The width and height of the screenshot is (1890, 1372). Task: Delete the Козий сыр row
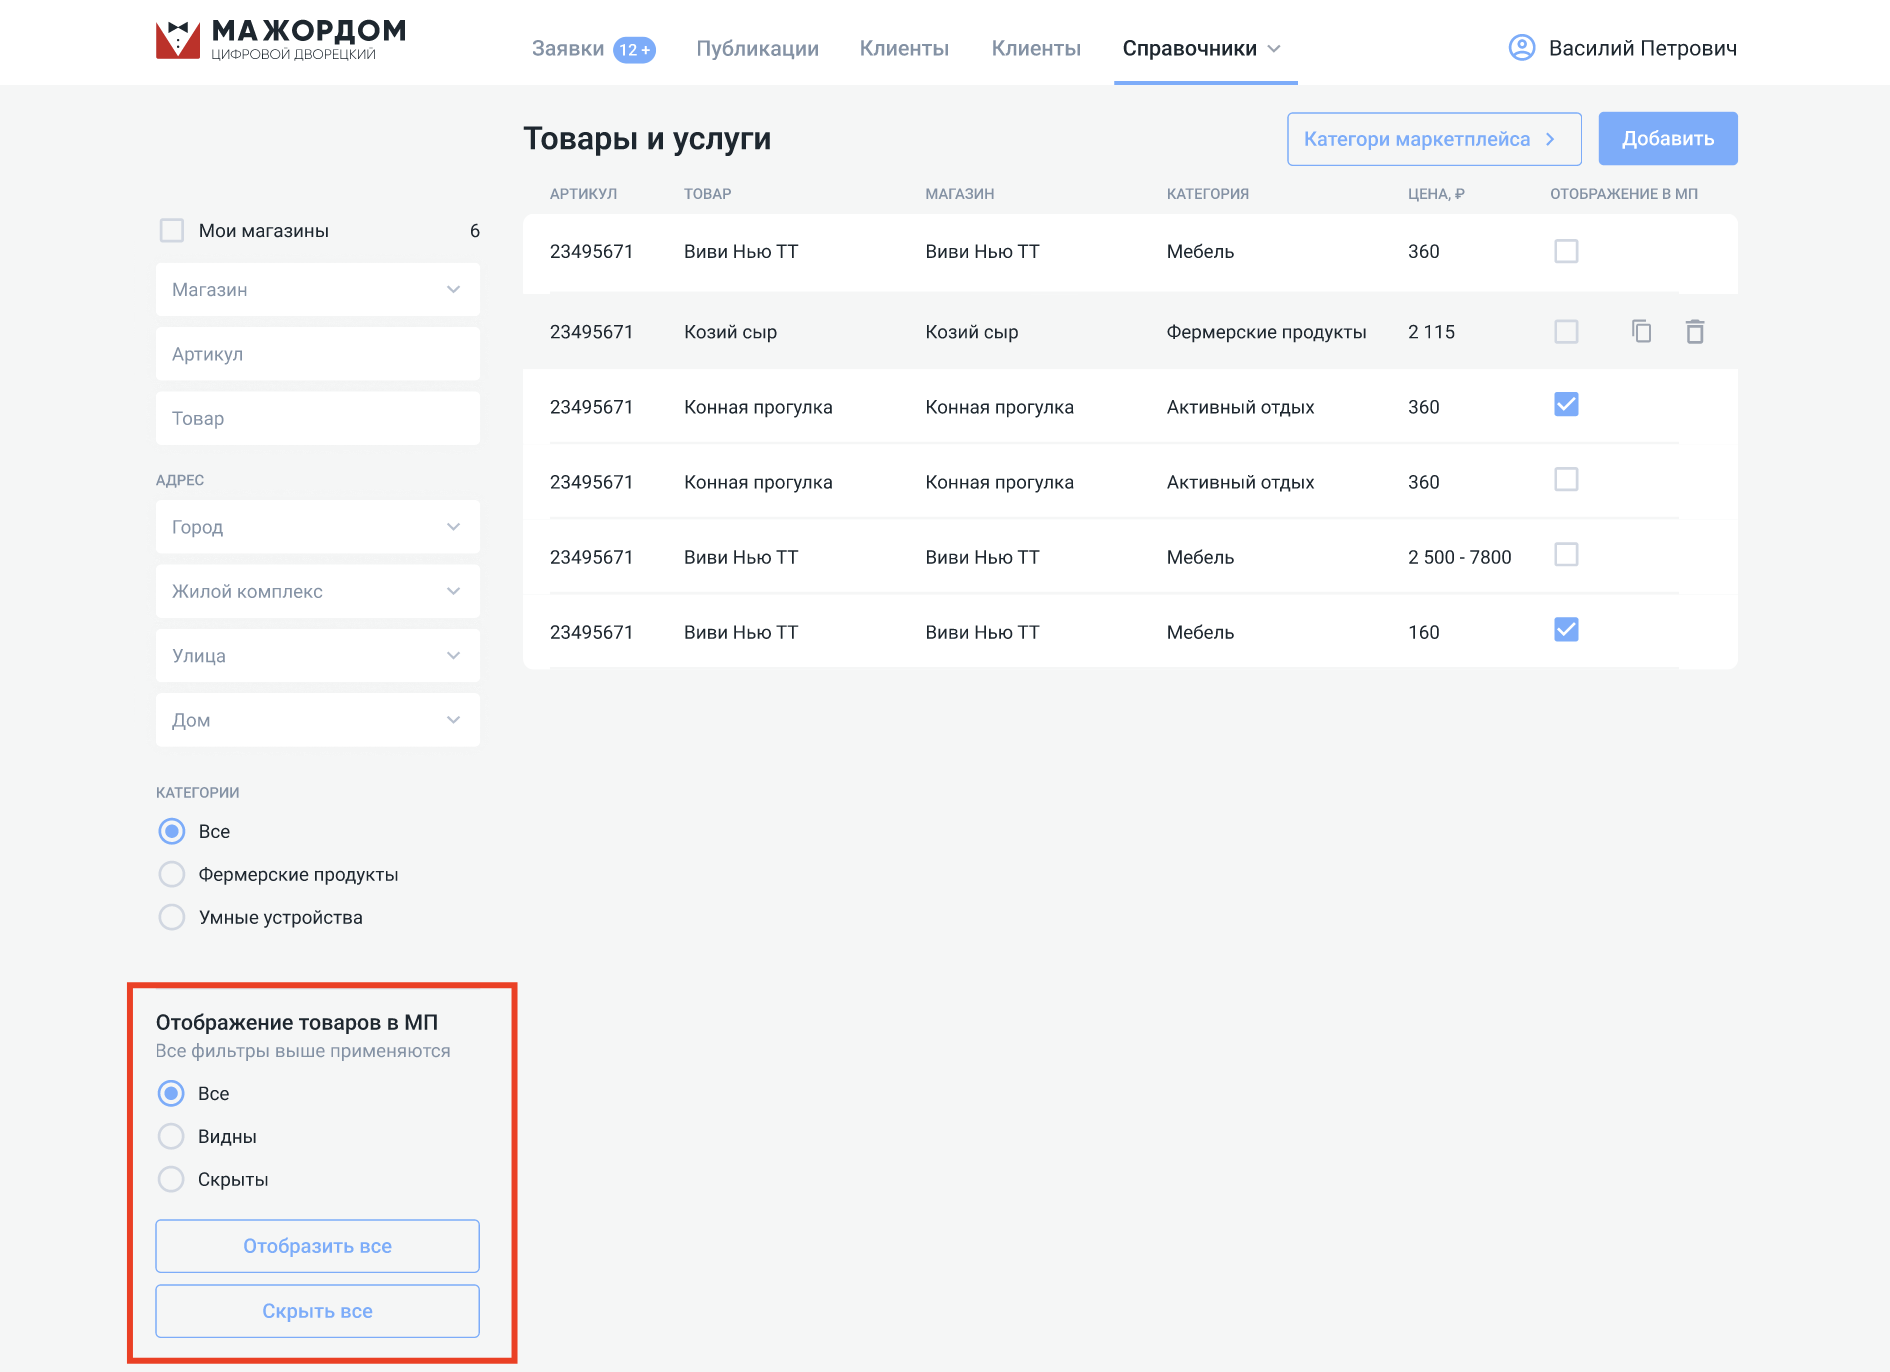pos(1694,331)
